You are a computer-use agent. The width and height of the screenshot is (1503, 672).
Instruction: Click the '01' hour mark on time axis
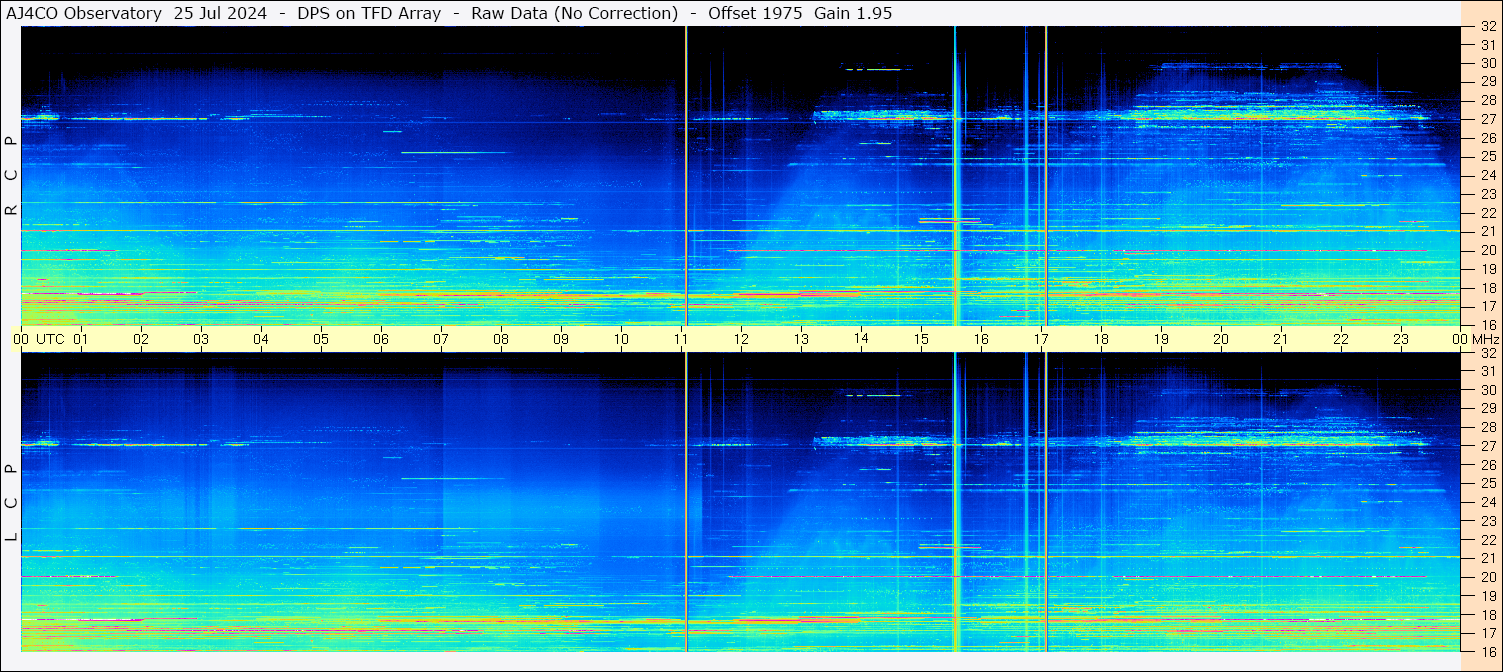[81, 339]
